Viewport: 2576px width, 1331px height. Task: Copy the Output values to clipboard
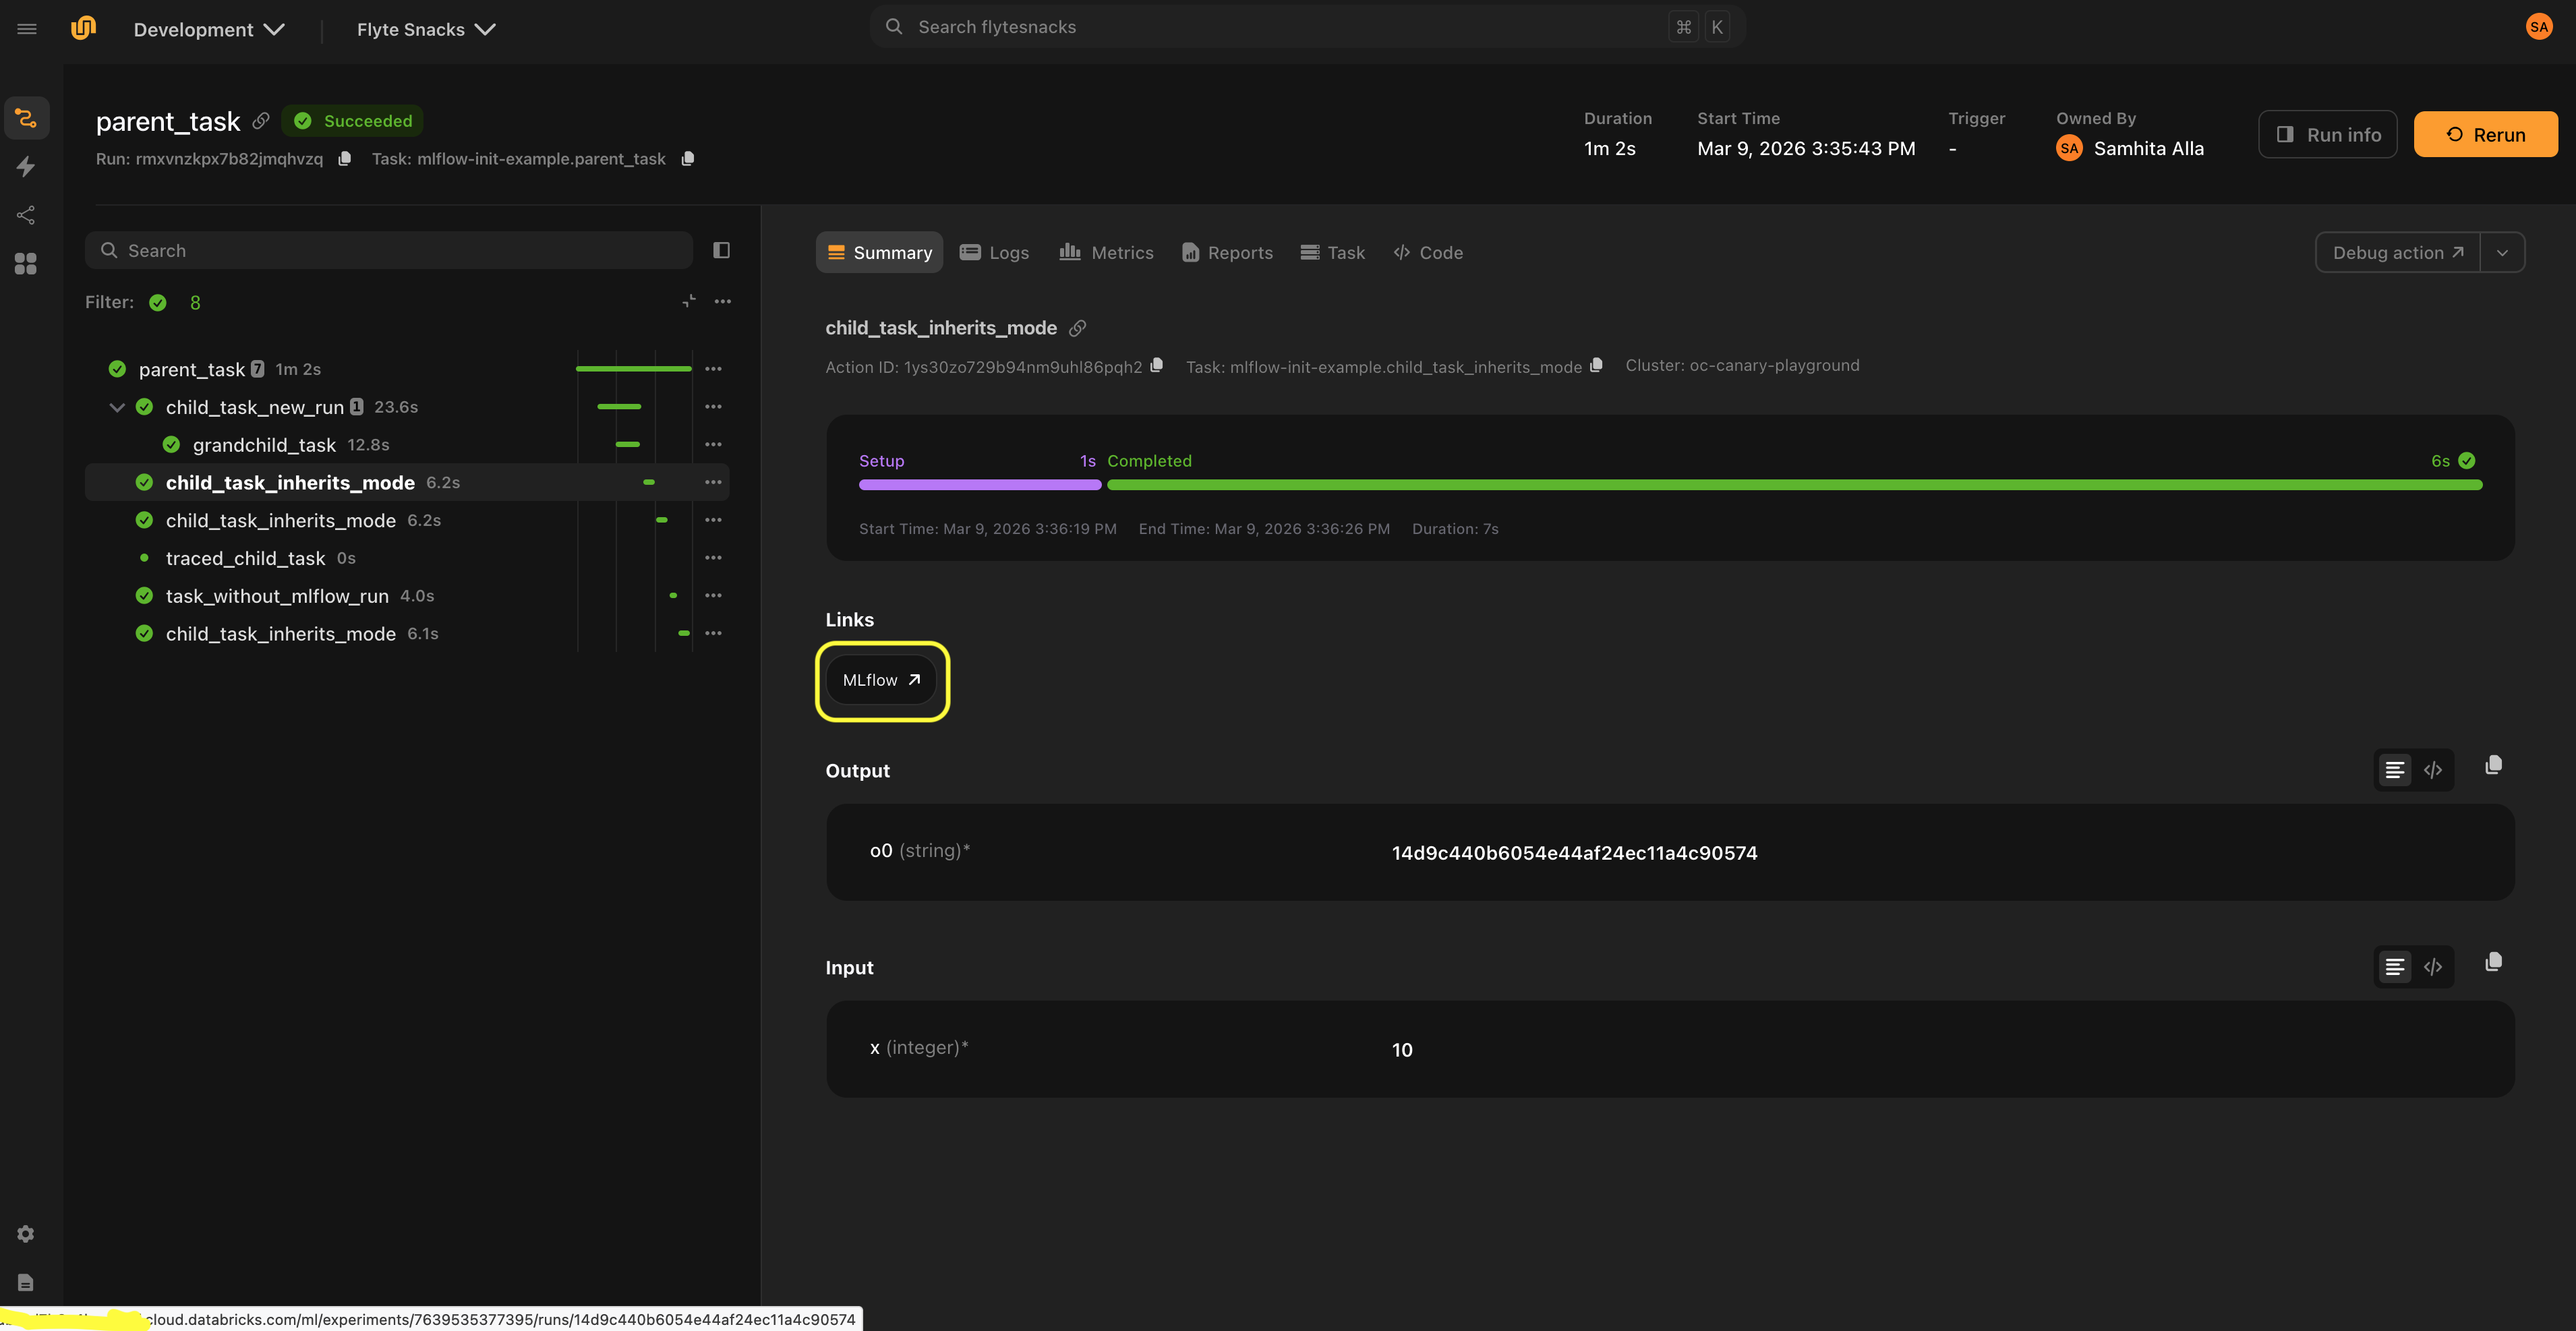point(2493,766)
